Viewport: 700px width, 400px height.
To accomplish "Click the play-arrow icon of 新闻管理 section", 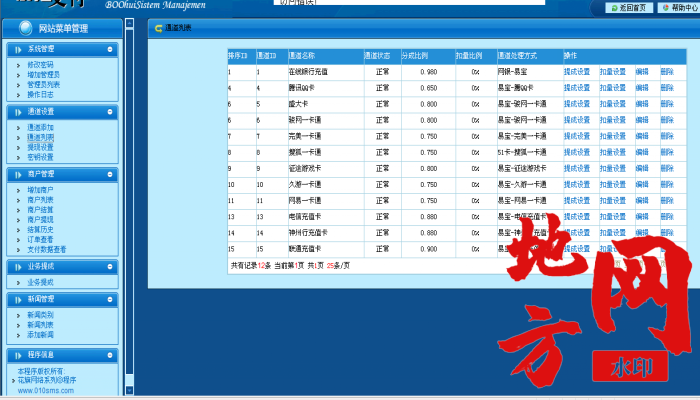I will [x=18, y=300].
